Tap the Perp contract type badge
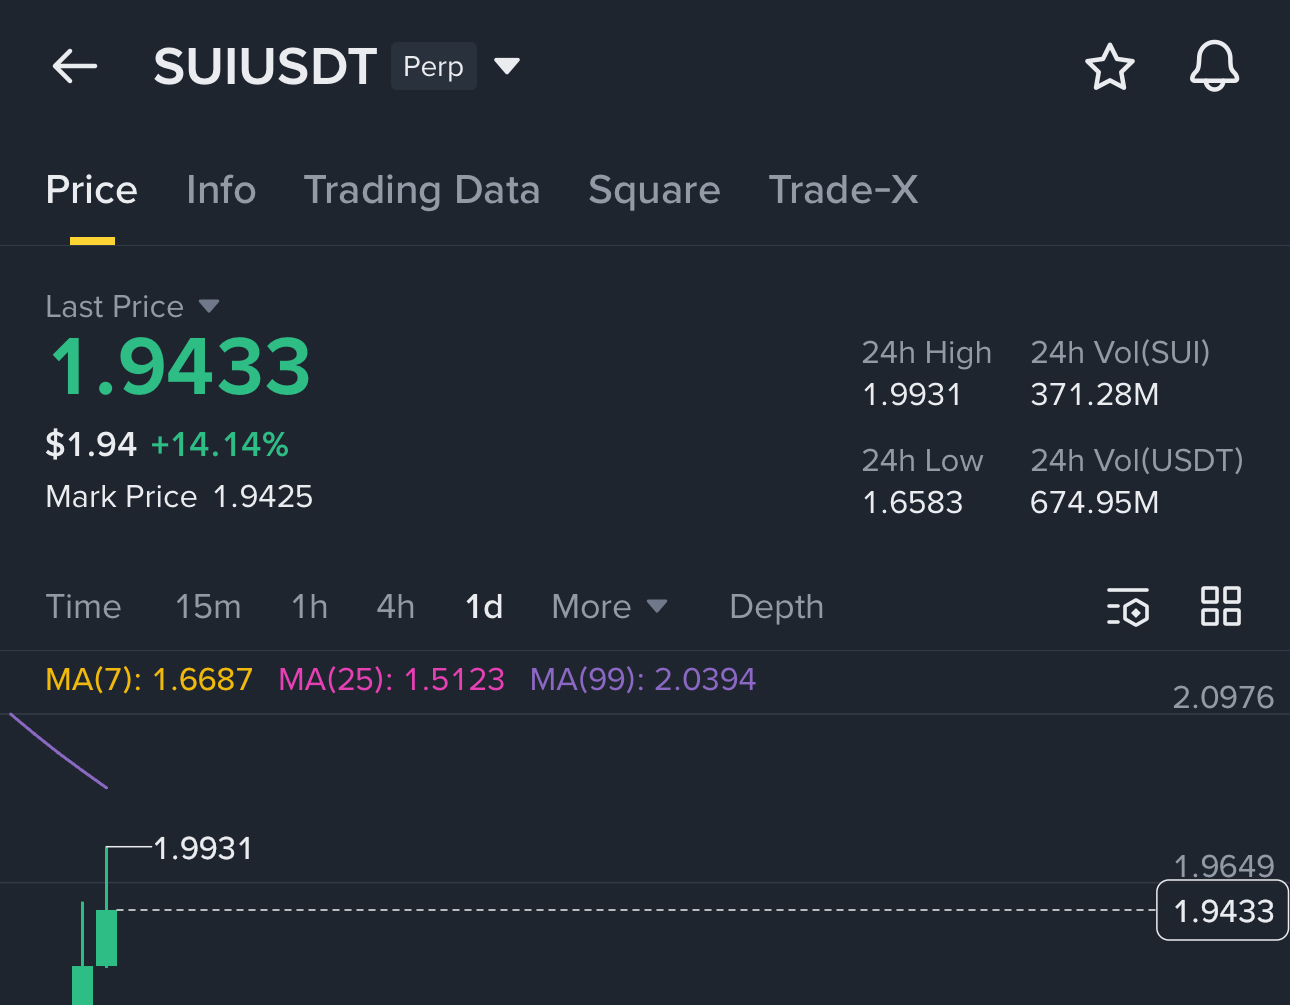 pyautogui.click(x=433, y=67)
